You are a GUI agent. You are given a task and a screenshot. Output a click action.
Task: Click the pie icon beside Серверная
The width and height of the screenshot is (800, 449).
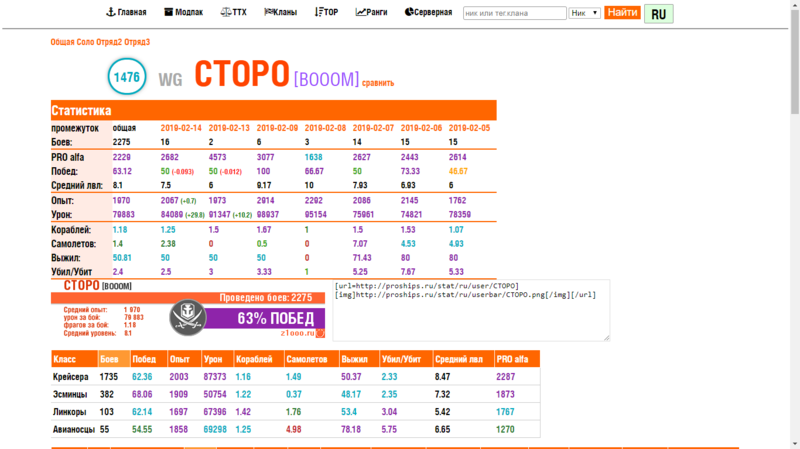409,13
